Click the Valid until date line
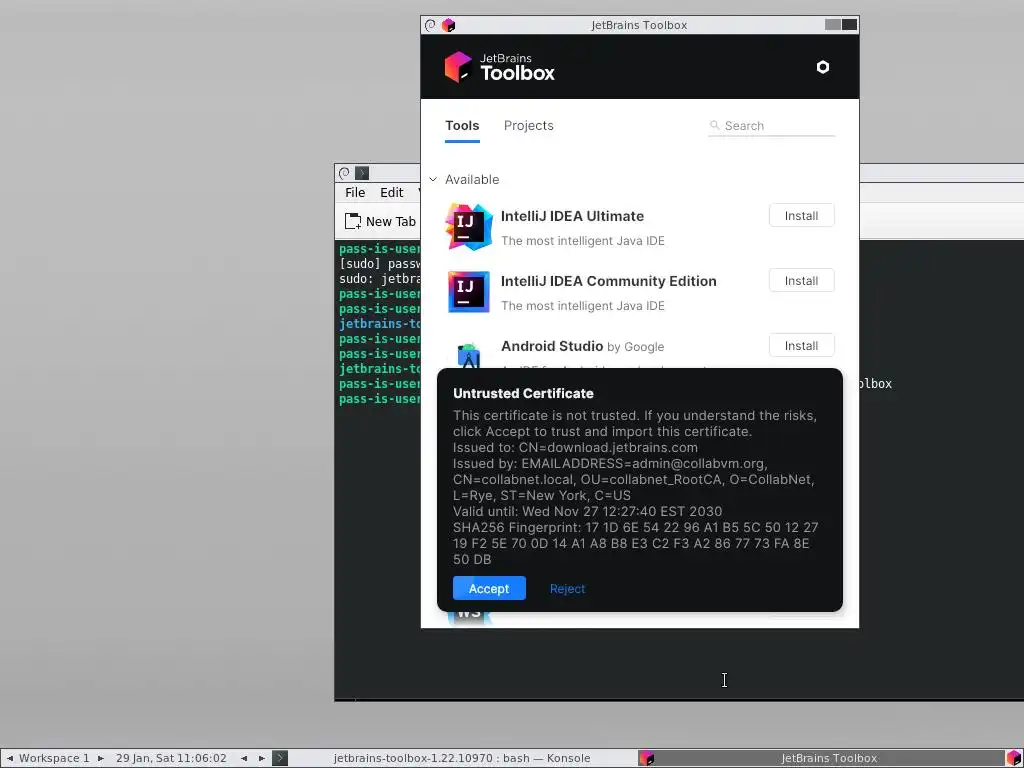The image size is (1024, 768). tap(588, 511)
